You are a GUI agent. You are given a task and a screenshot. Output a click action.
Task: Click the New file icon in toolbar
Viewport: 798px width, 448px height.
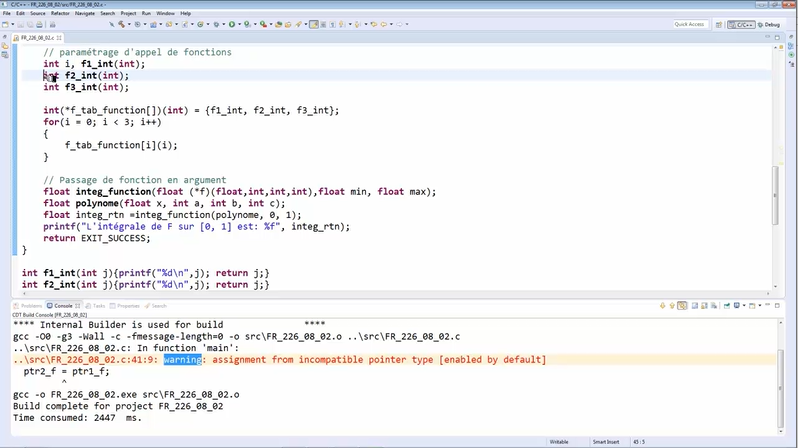(x=7, y=24)
